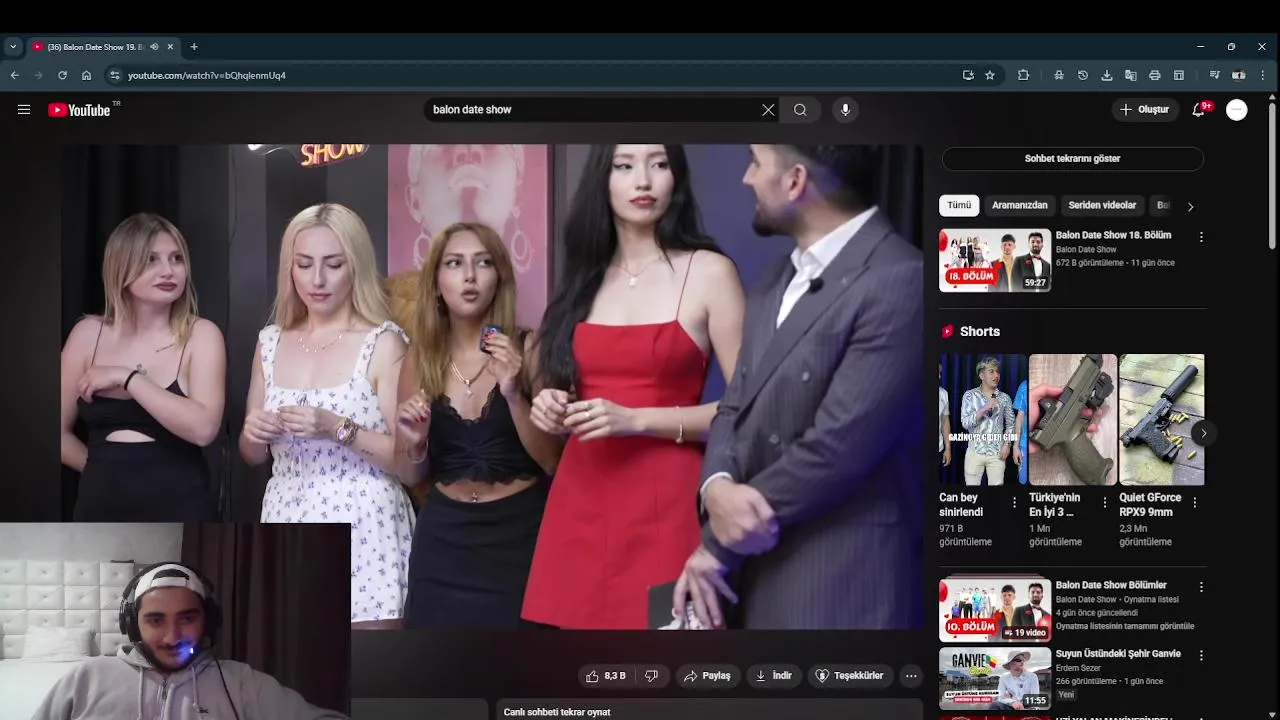This screenshot has height=720, width=1280.
Task: Click the magnifier search button
Action: click(800, 110)
